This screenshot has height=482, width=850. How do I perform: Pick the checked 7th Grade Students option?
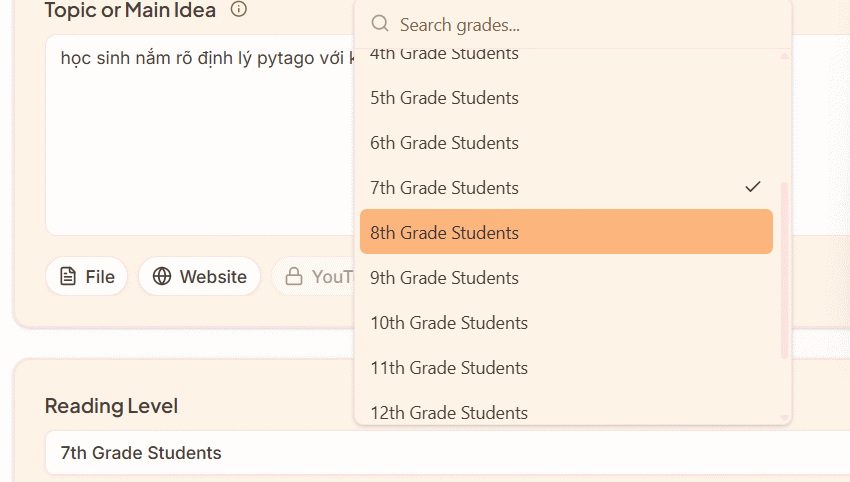click(x=444, y=188)
